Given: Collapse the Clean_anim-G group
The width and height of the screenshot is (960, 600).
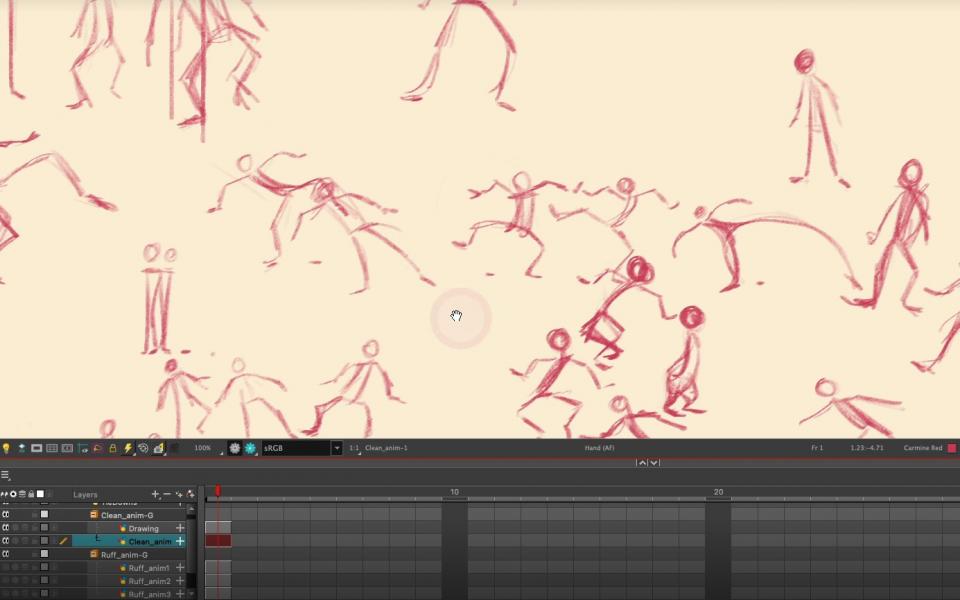Looking at the screenshot, I should coord(94,514).
